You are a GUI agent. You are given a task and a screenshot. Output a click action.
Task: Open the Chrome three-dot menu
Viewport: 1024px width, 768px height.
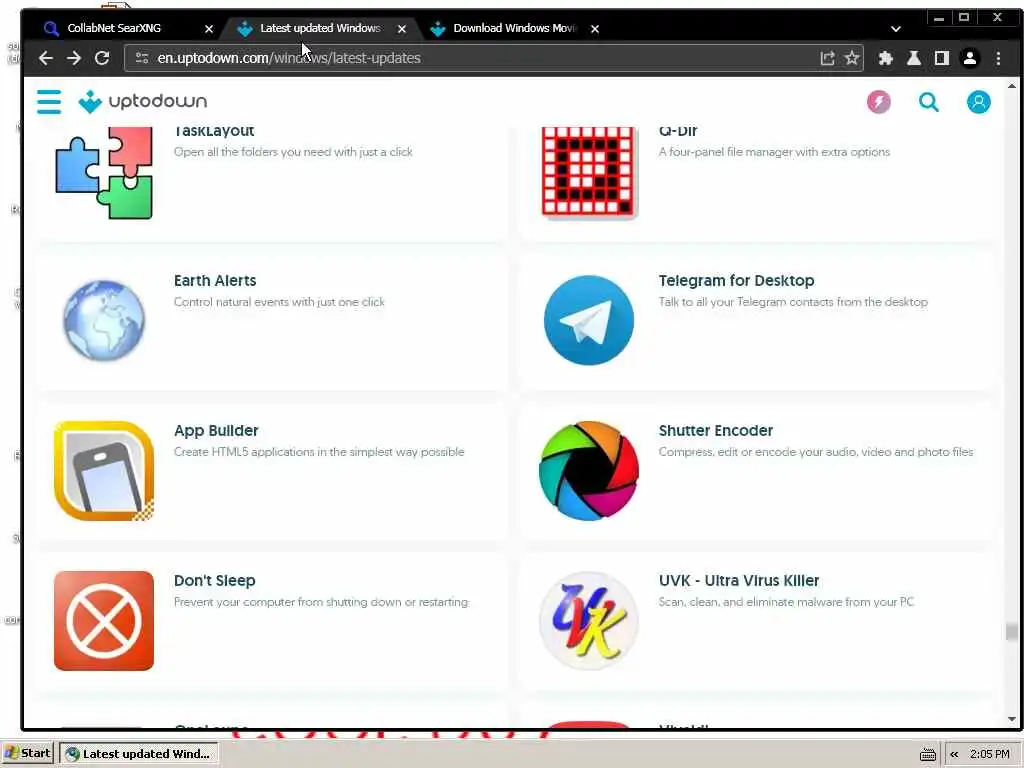click(998, 58)
